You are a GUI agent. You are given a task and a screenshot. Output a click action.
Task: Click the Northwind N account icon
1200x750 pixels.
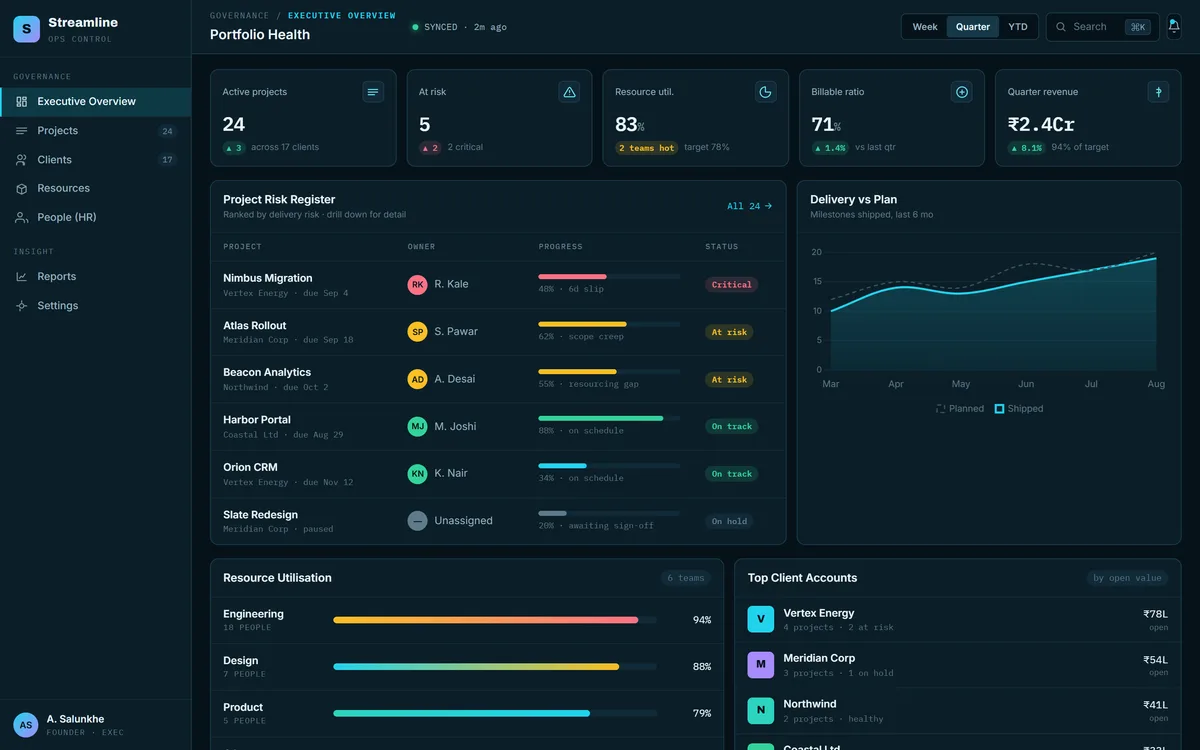click(x=761, y=711)
